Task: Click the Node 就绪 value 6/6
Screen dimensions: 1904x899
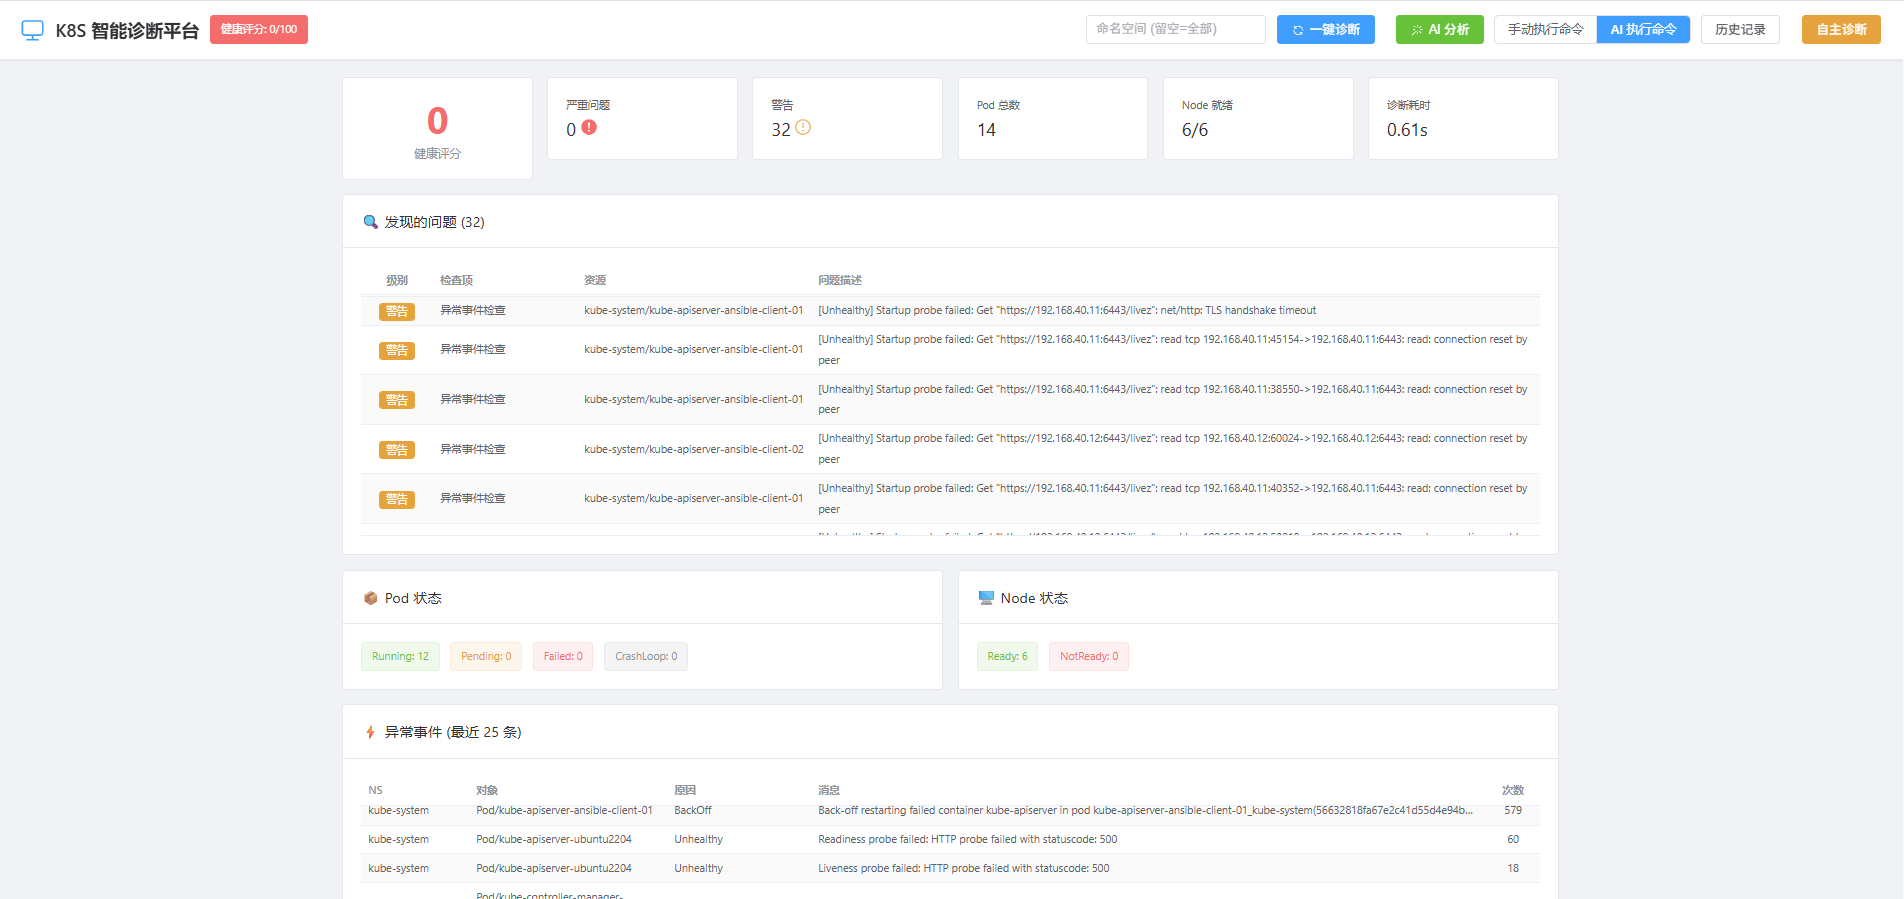Action: 1195,130
